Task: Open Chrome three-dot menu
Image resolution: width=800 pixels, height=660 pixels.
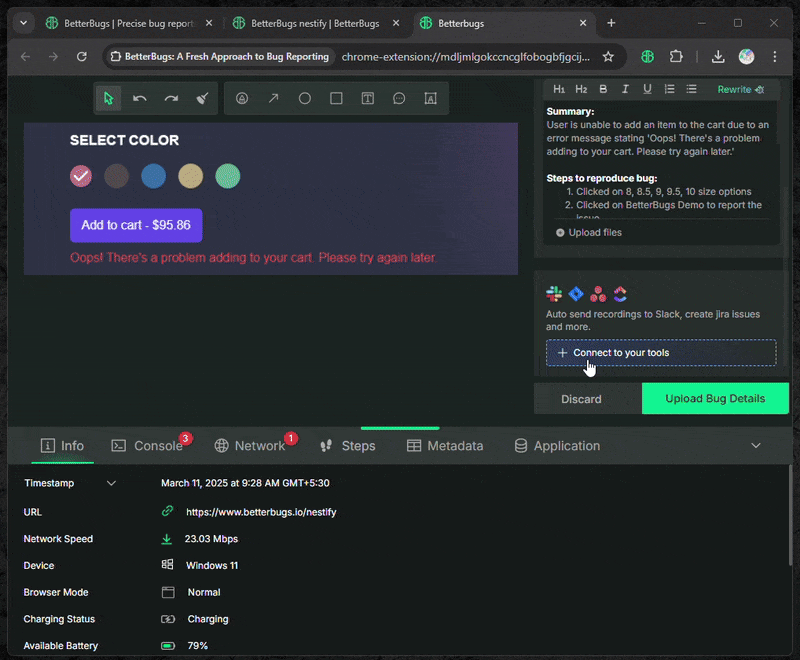Action: click(x=774, y=57)
